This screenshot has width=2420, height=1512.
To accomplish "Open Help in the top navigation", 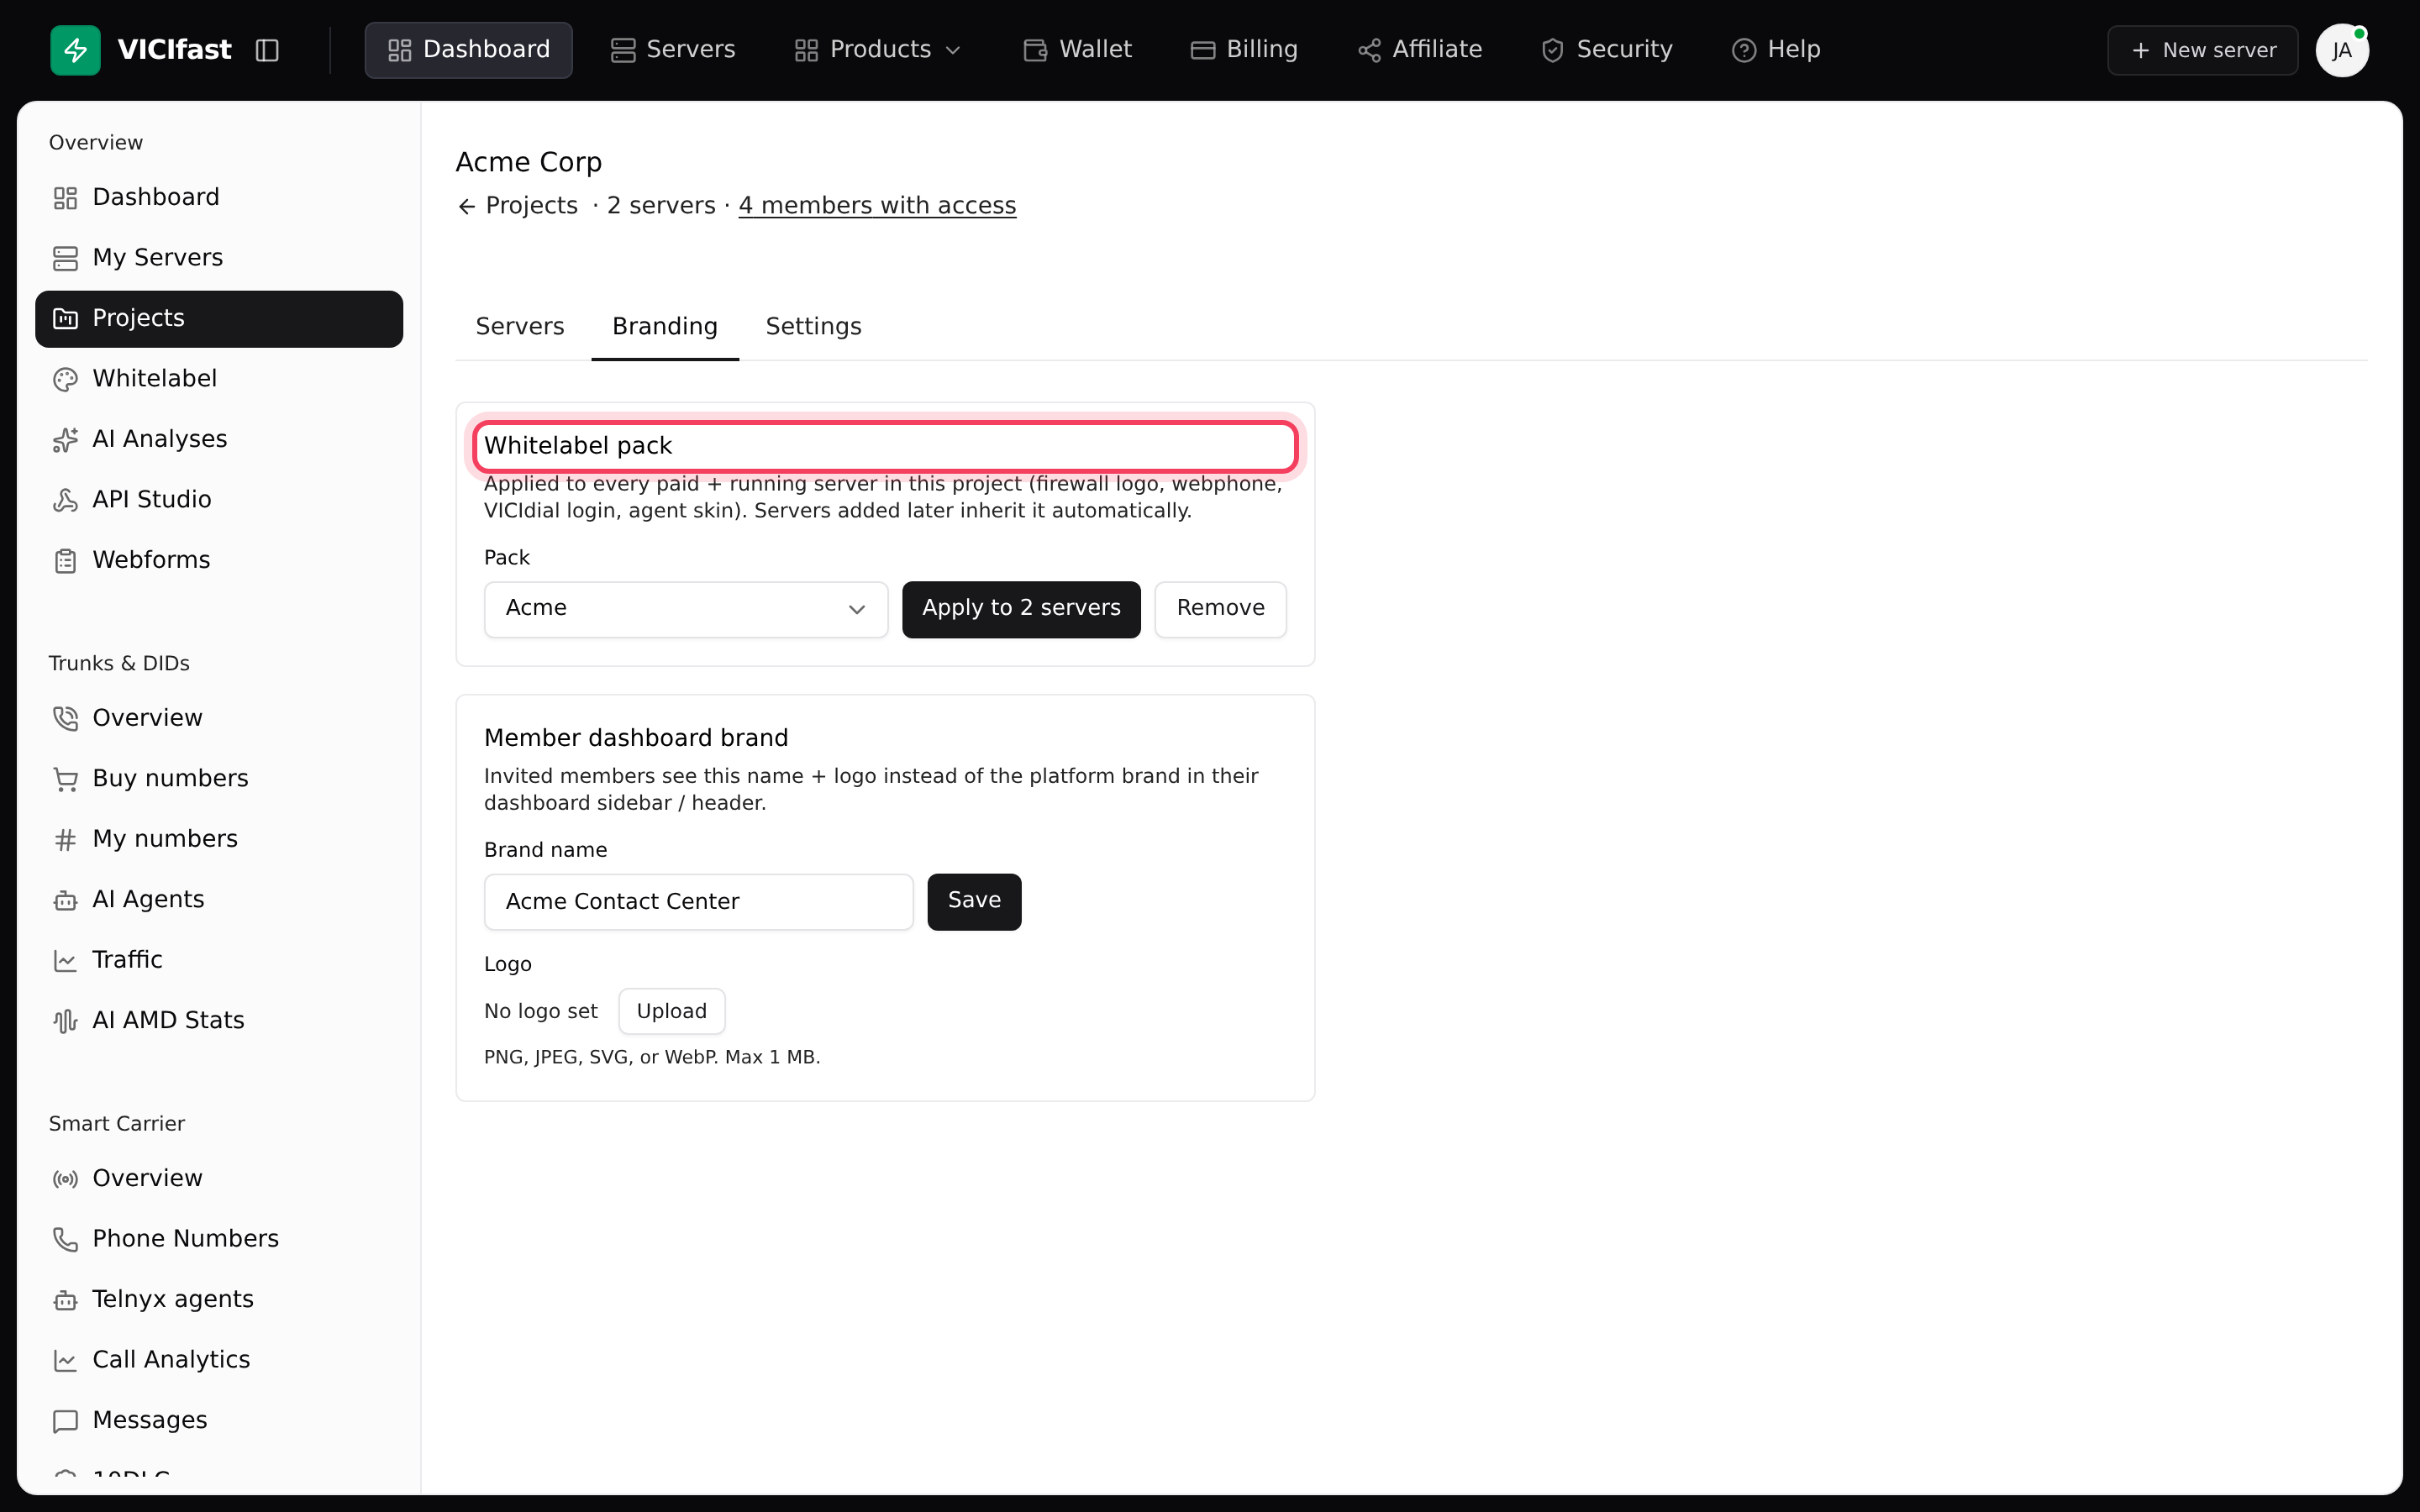I will coord(1776,50).
